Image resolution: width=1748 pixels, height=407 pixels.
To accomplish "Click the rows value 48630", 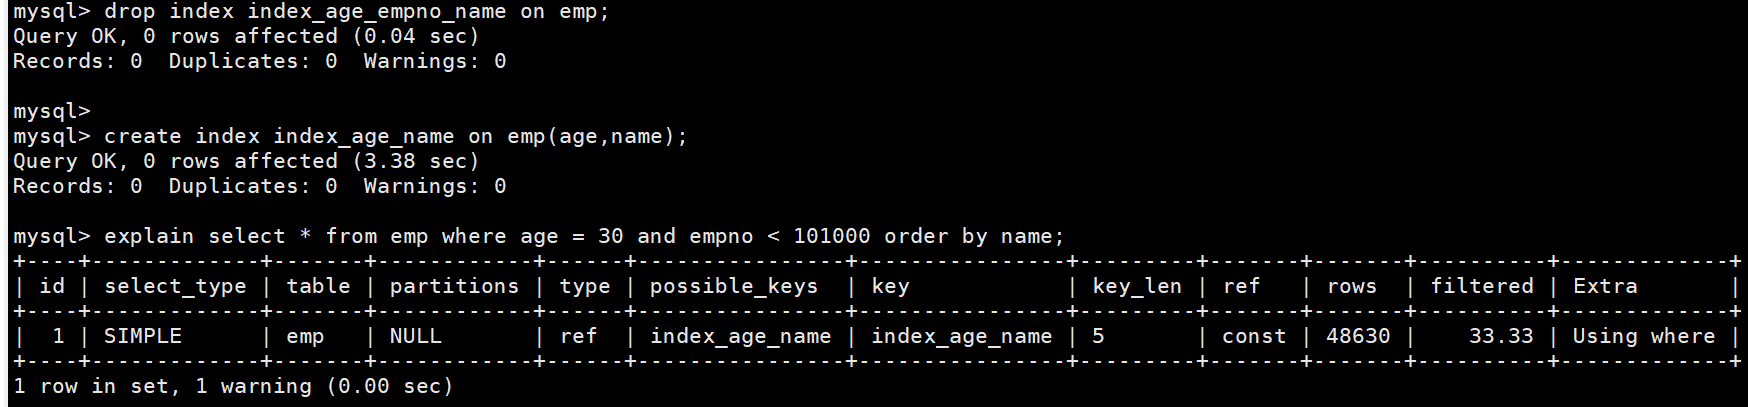I will (1358, 337).
